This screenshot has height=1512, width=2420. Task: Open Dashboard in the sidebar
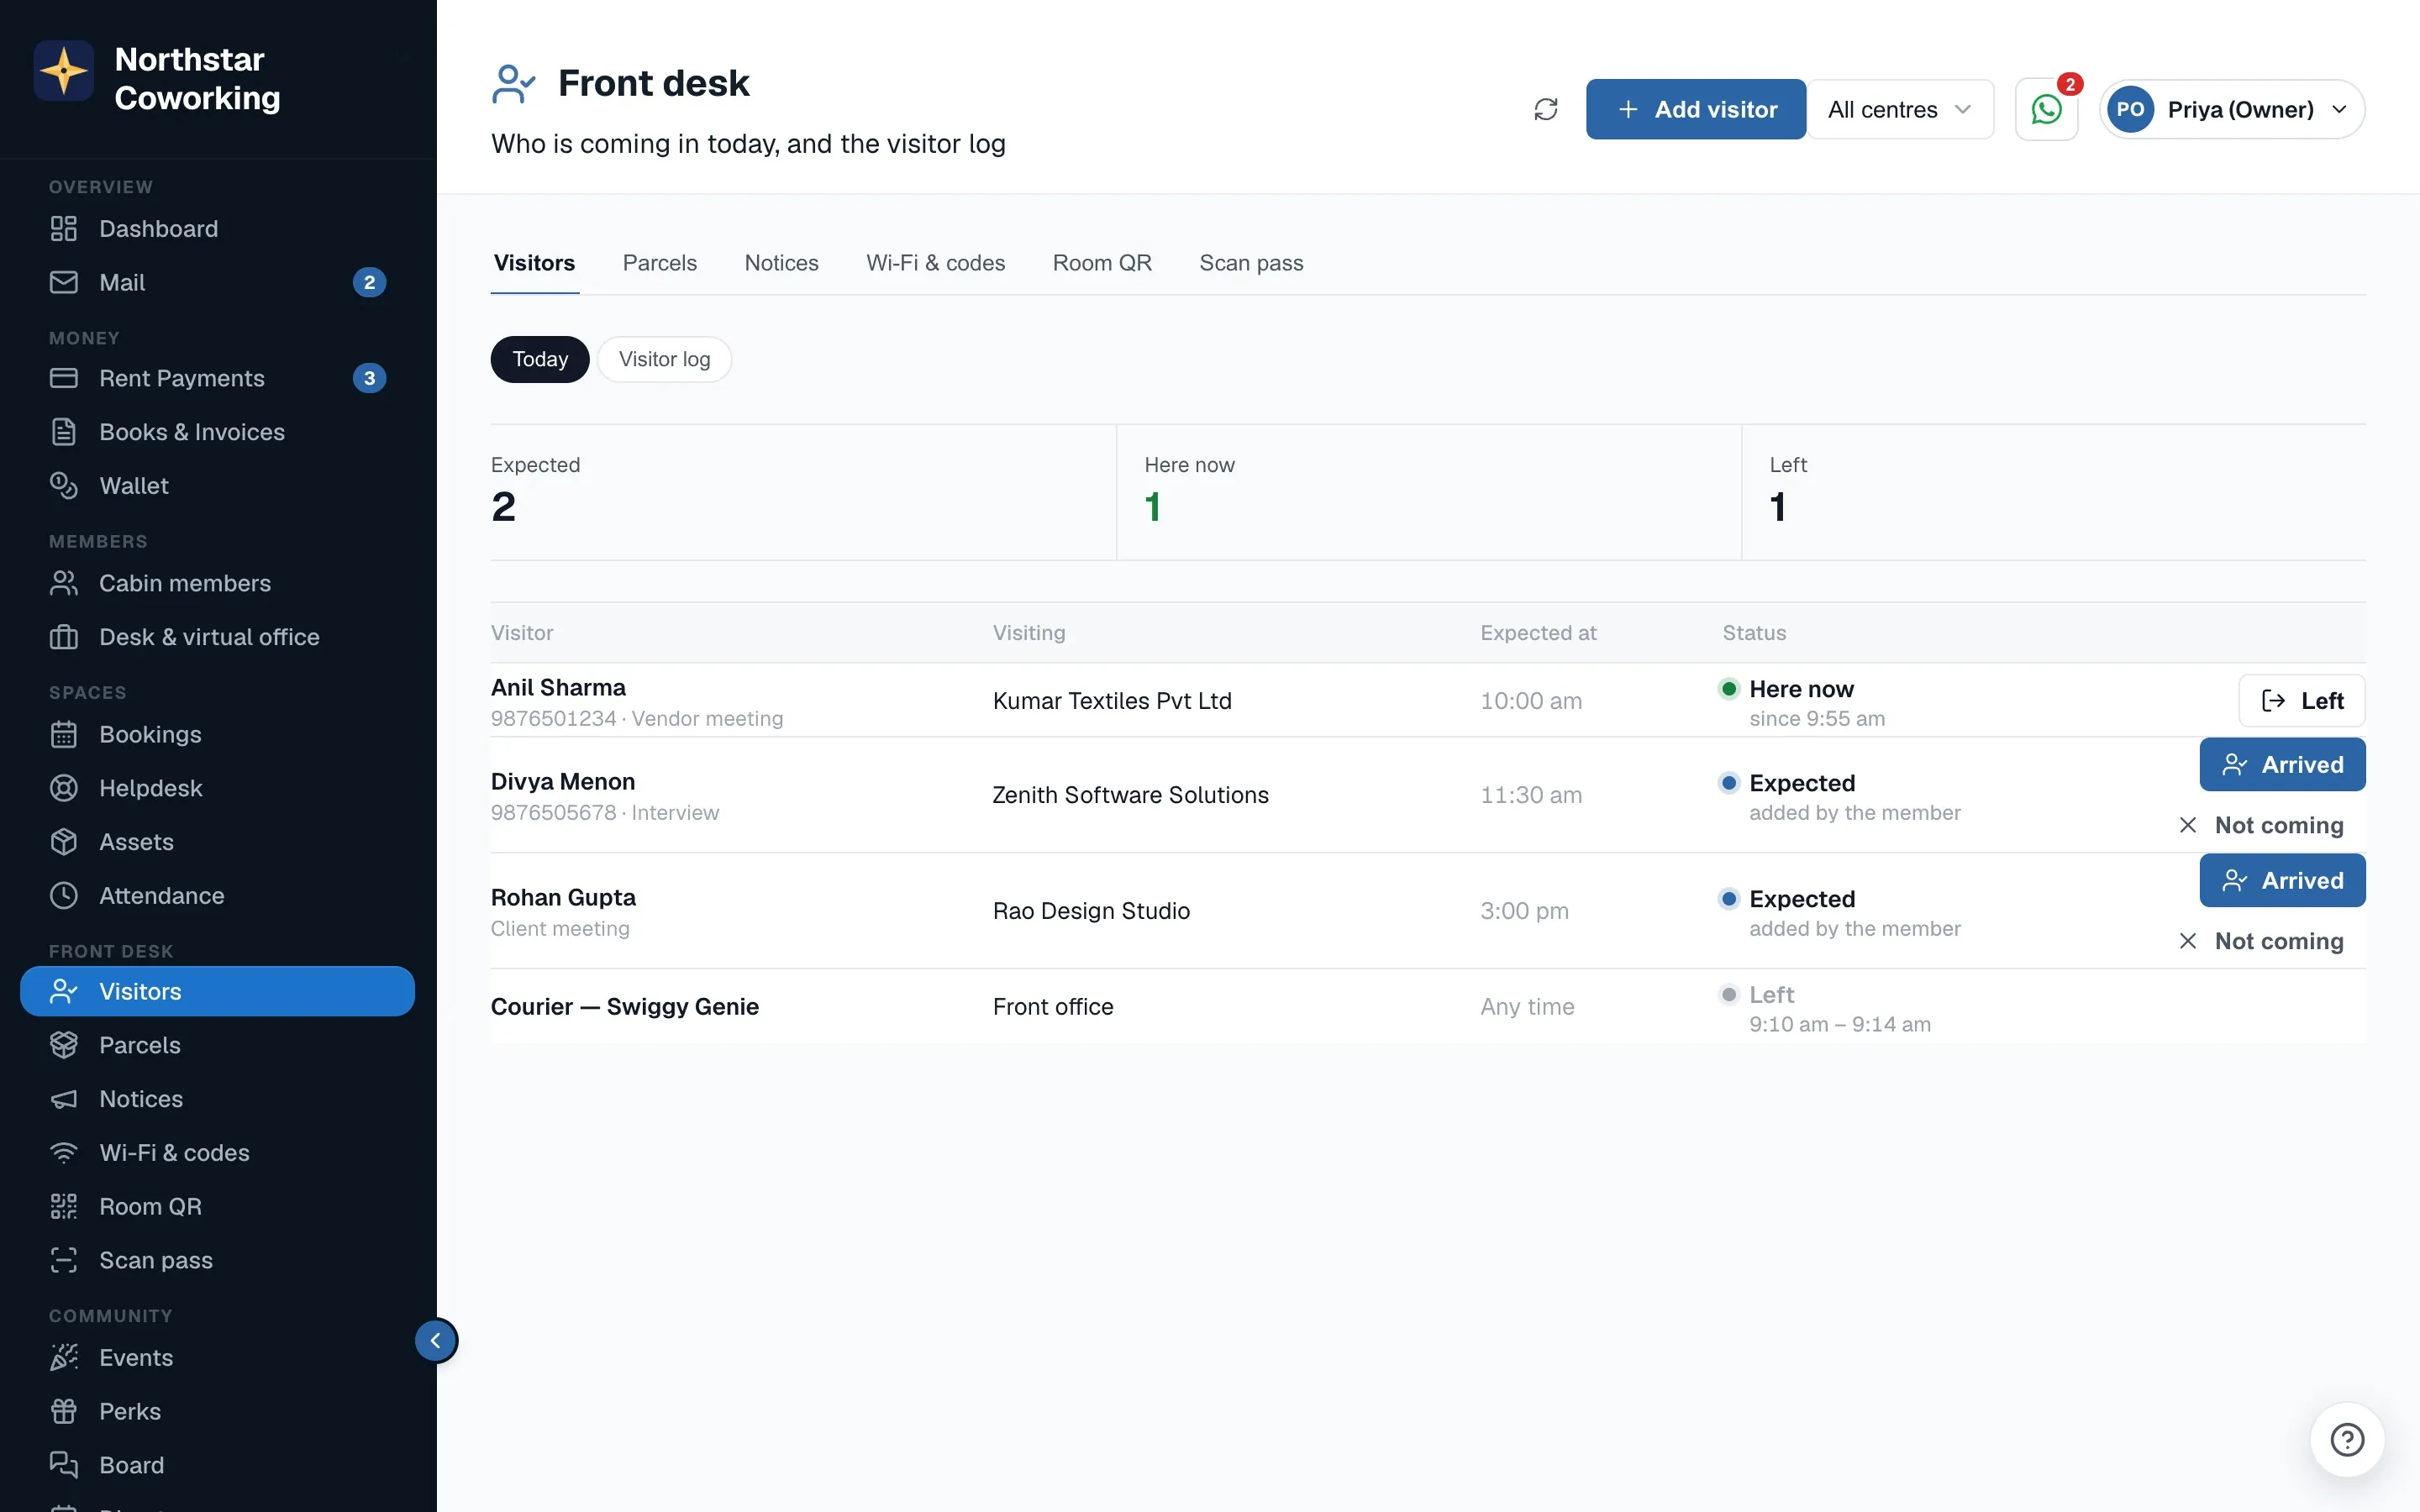[x=217, y=229]
